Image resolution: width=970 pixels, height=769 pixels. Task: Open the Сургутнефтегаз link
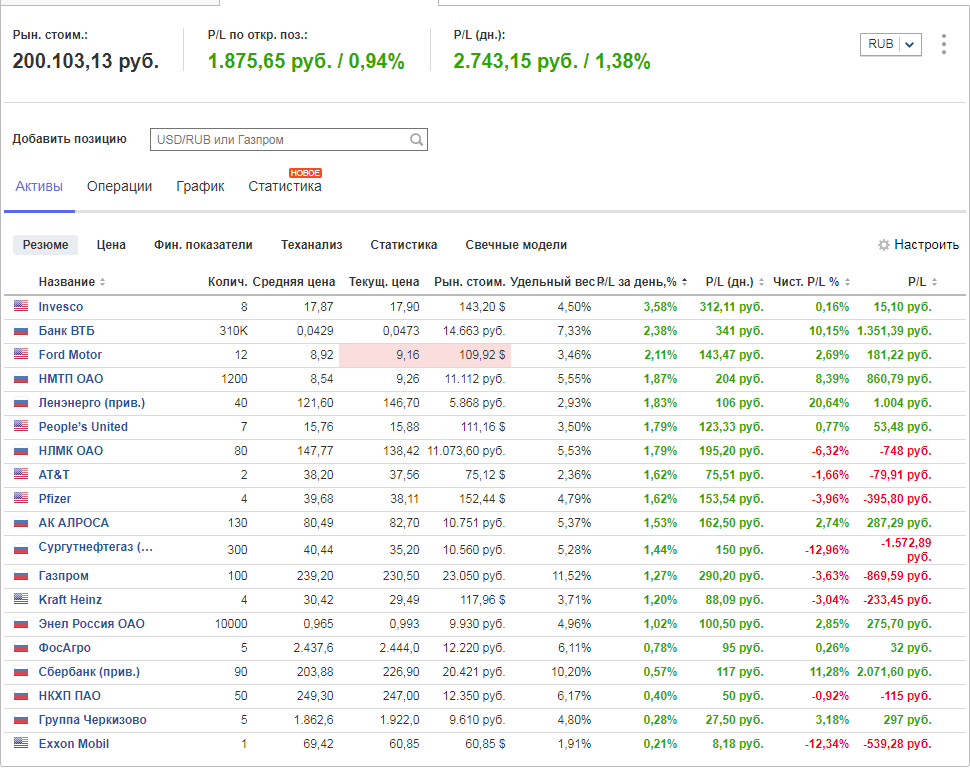tap(95, 547)
